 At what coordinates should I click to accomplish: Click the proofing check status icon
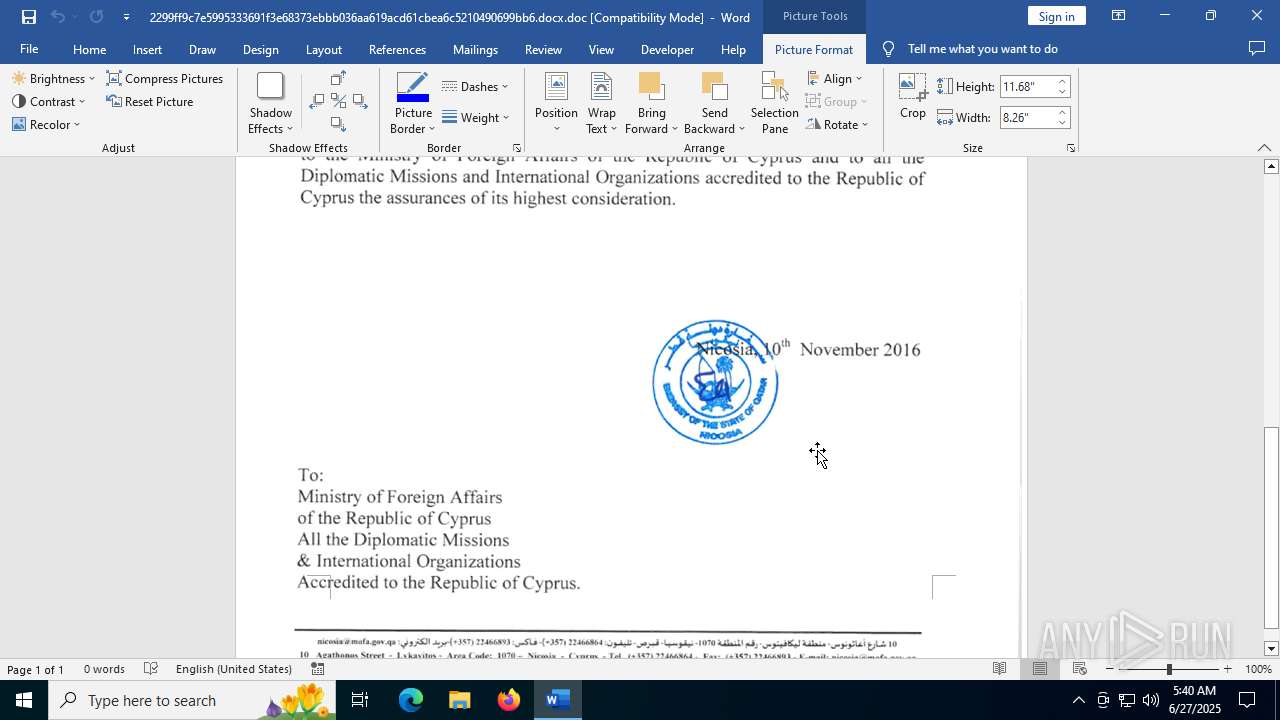coord(151,669)
